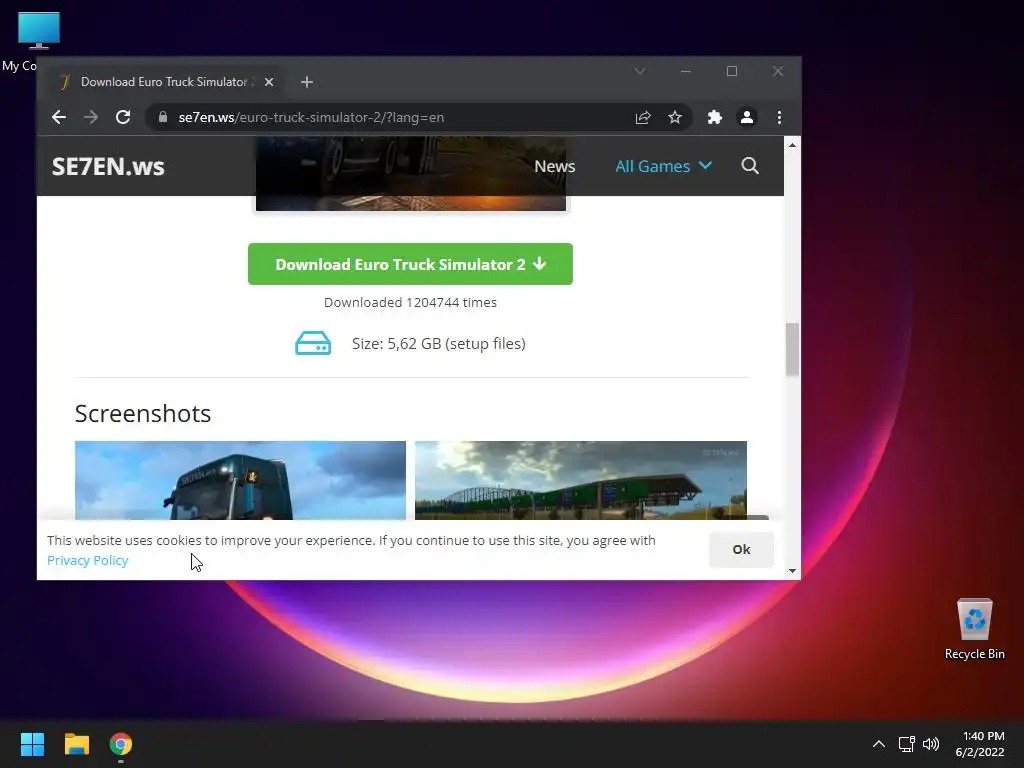Open the blue truck screenshot thumbnail
1024x768 pixels.
click(x=240, y=480)
